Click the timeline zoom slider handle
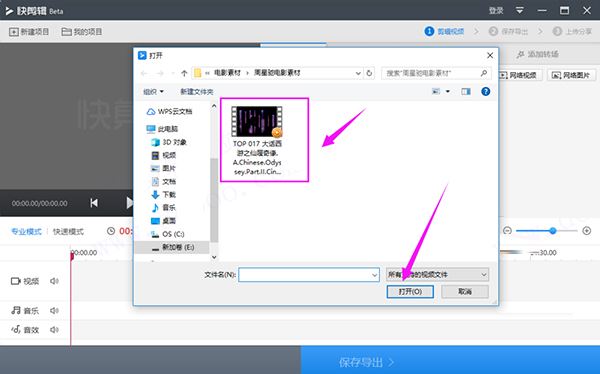 [553, 230]
